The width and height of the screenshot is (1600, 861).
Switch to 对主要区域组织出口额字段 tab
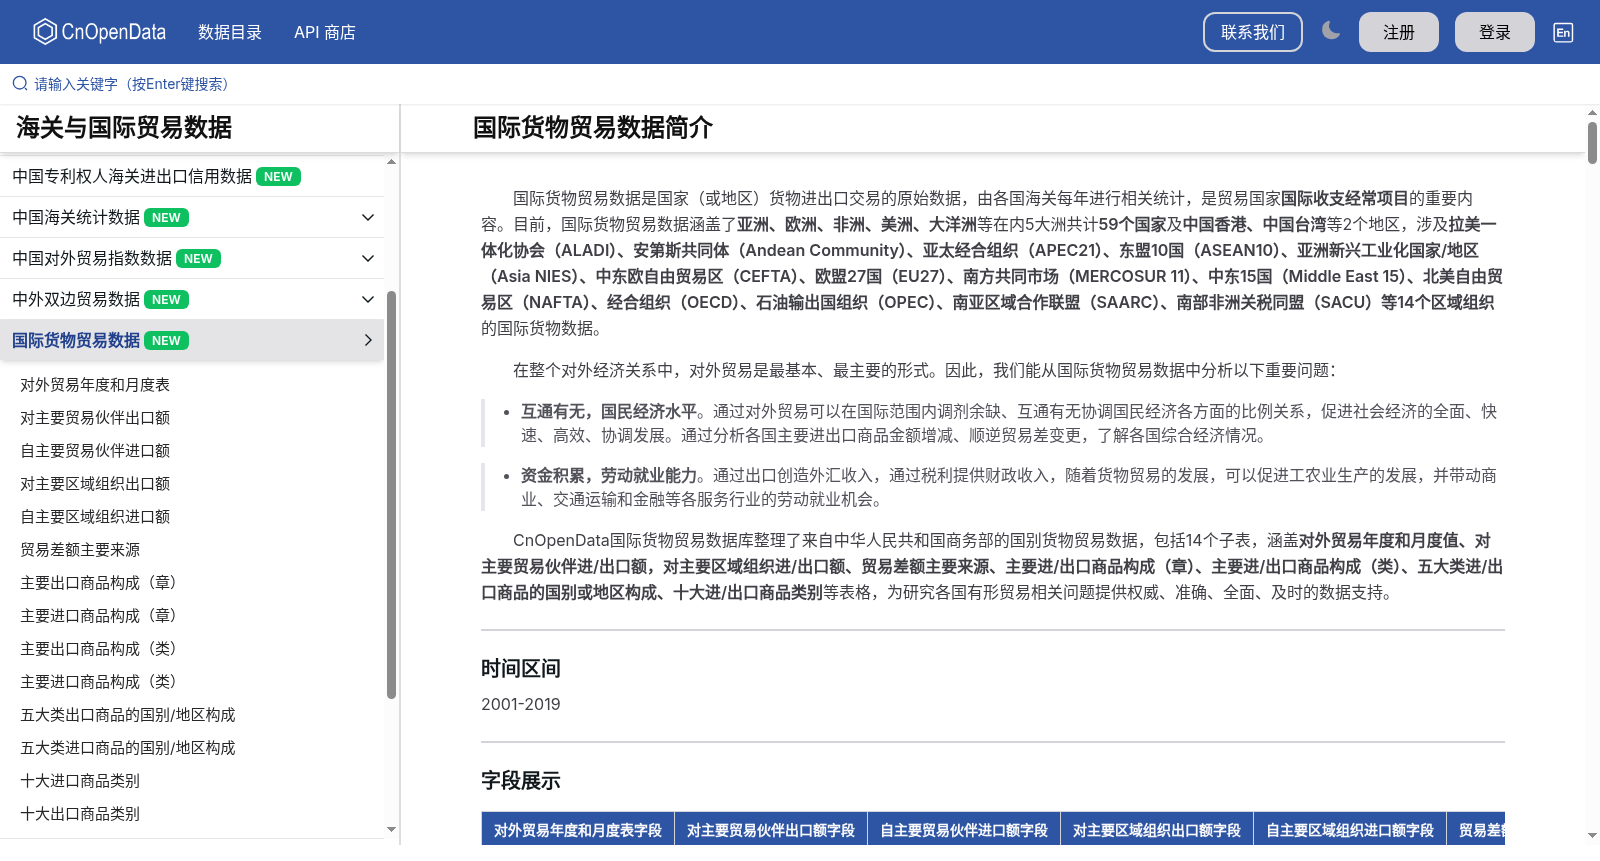pyautogui.click(x=1157, y=829)
